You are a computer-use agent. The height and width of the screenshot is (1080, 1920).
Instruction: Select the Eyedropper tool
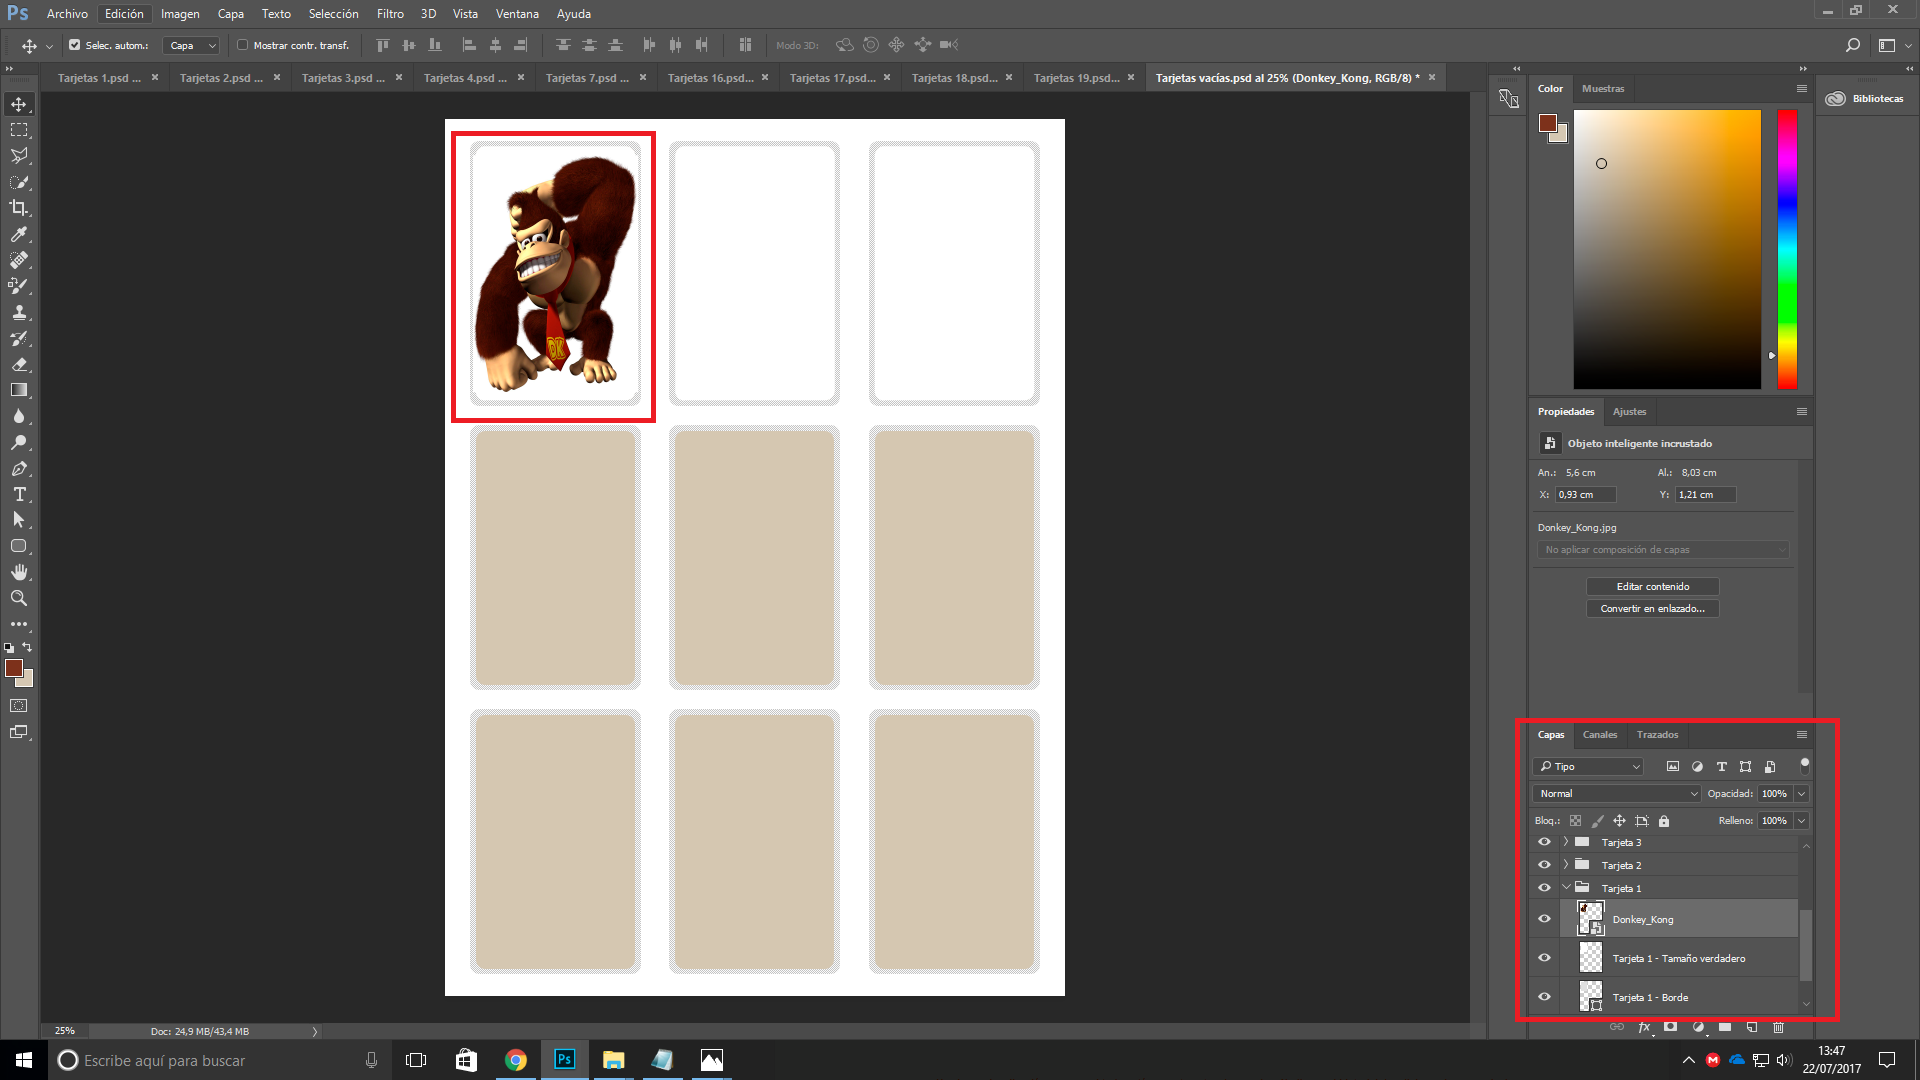coord(19,234)
